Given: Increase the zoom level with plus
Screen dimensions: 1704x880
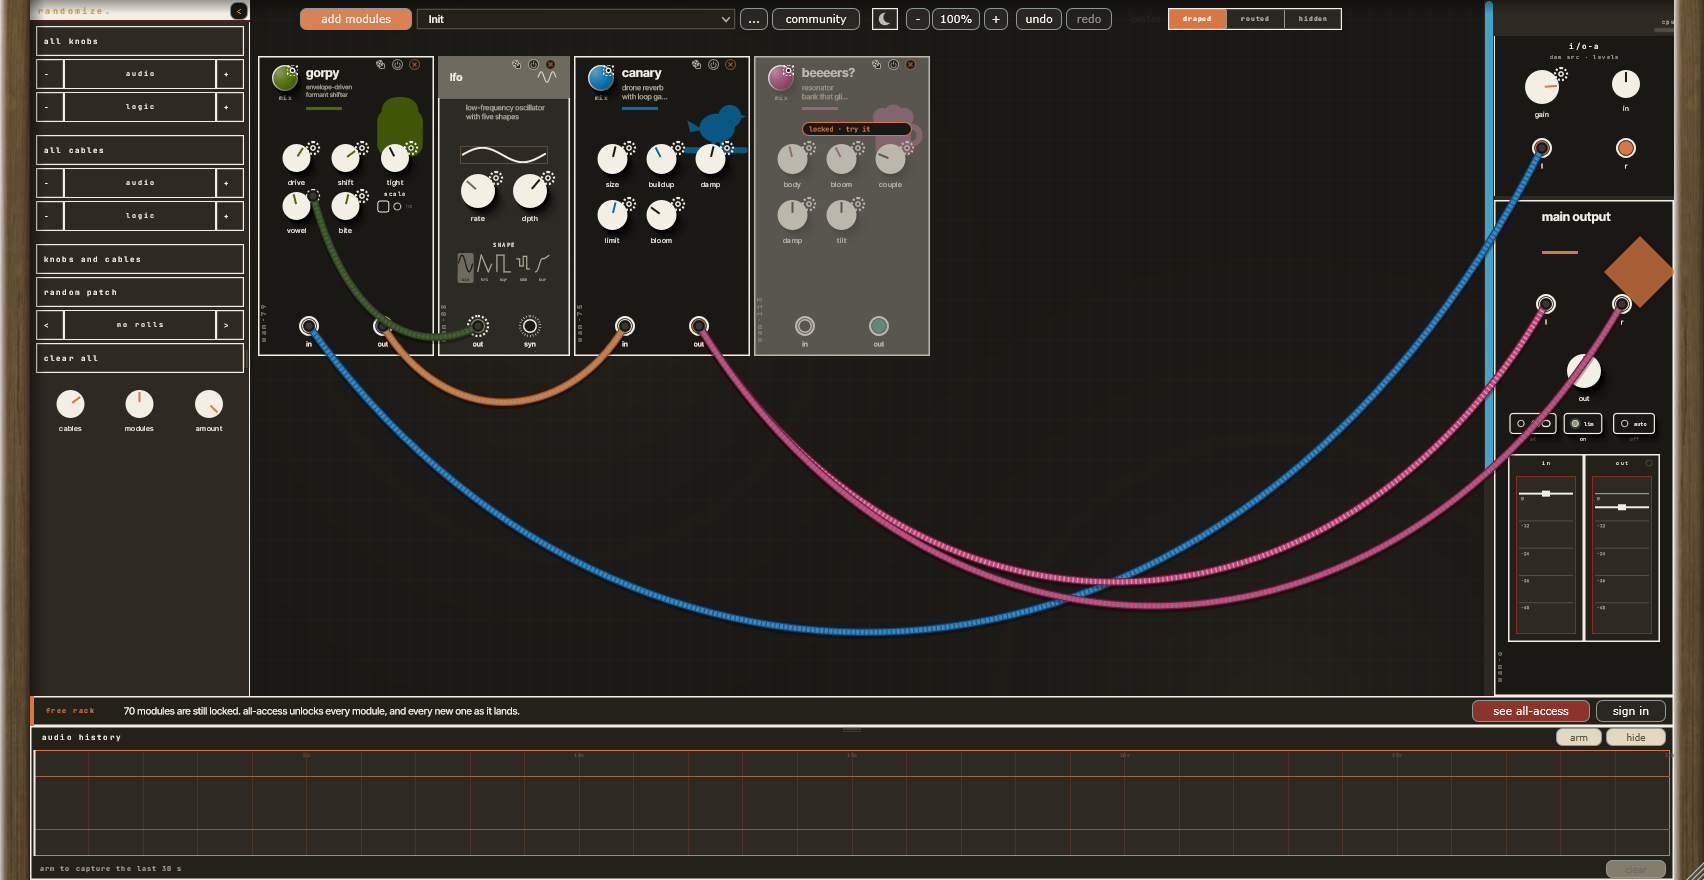Looking at the screenshot, I should tap(996, 19).
